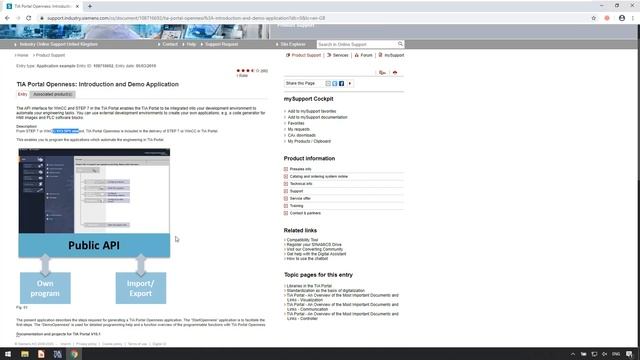Go to Home breadcrumb
Image resolution: width=640 pixels, height=360 pixels.
point(22,55)
